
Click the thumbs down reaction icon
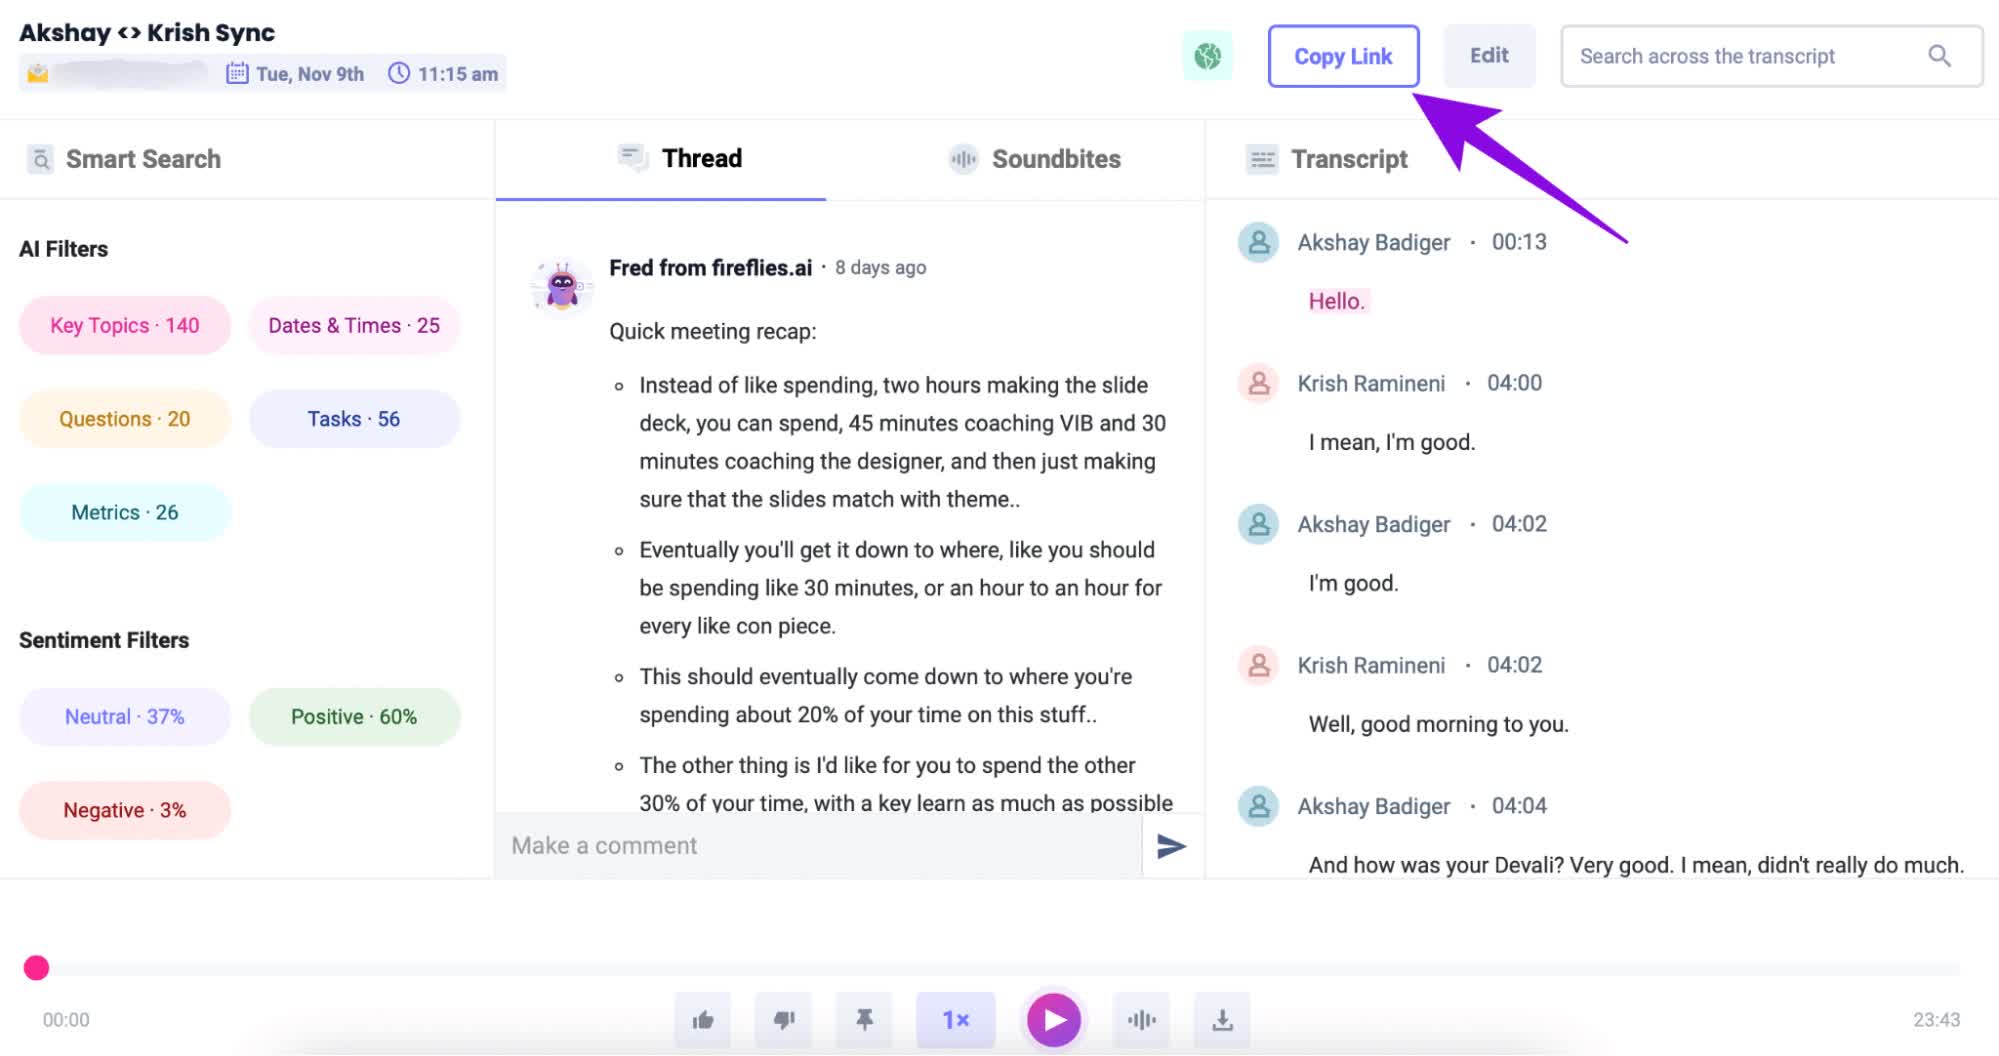pos(783,1020)
